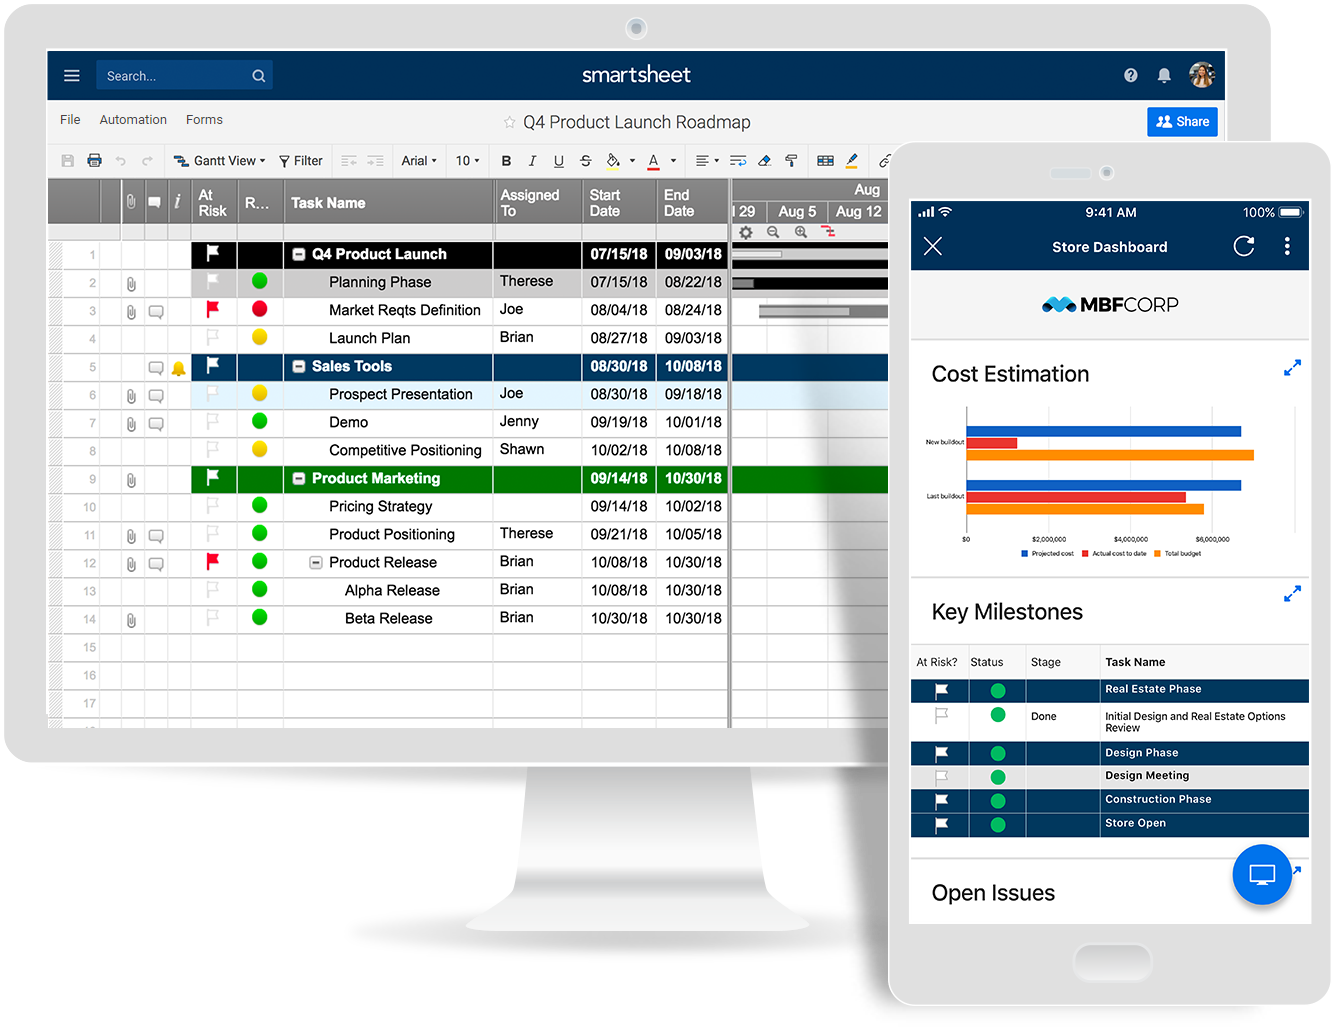Toggle At Risk flag for Beta Release
The width and height of the screenshot is (1332, 1027).
point(212,618)
